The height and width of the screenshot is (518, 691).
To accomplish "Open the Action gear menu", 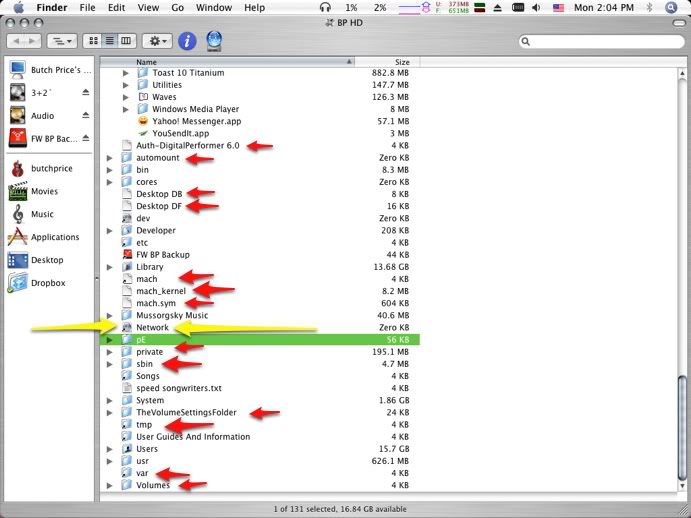I will click(157, 41).
